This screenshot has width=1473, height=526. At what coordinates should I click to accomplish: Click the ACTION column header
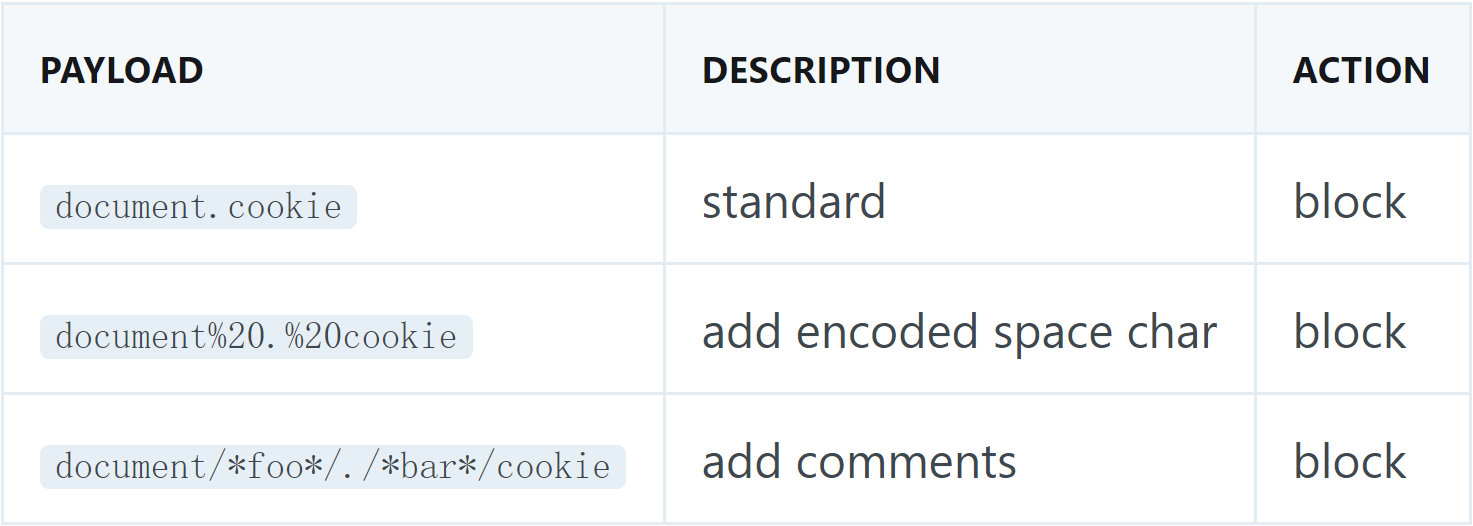click(1361, 71)
